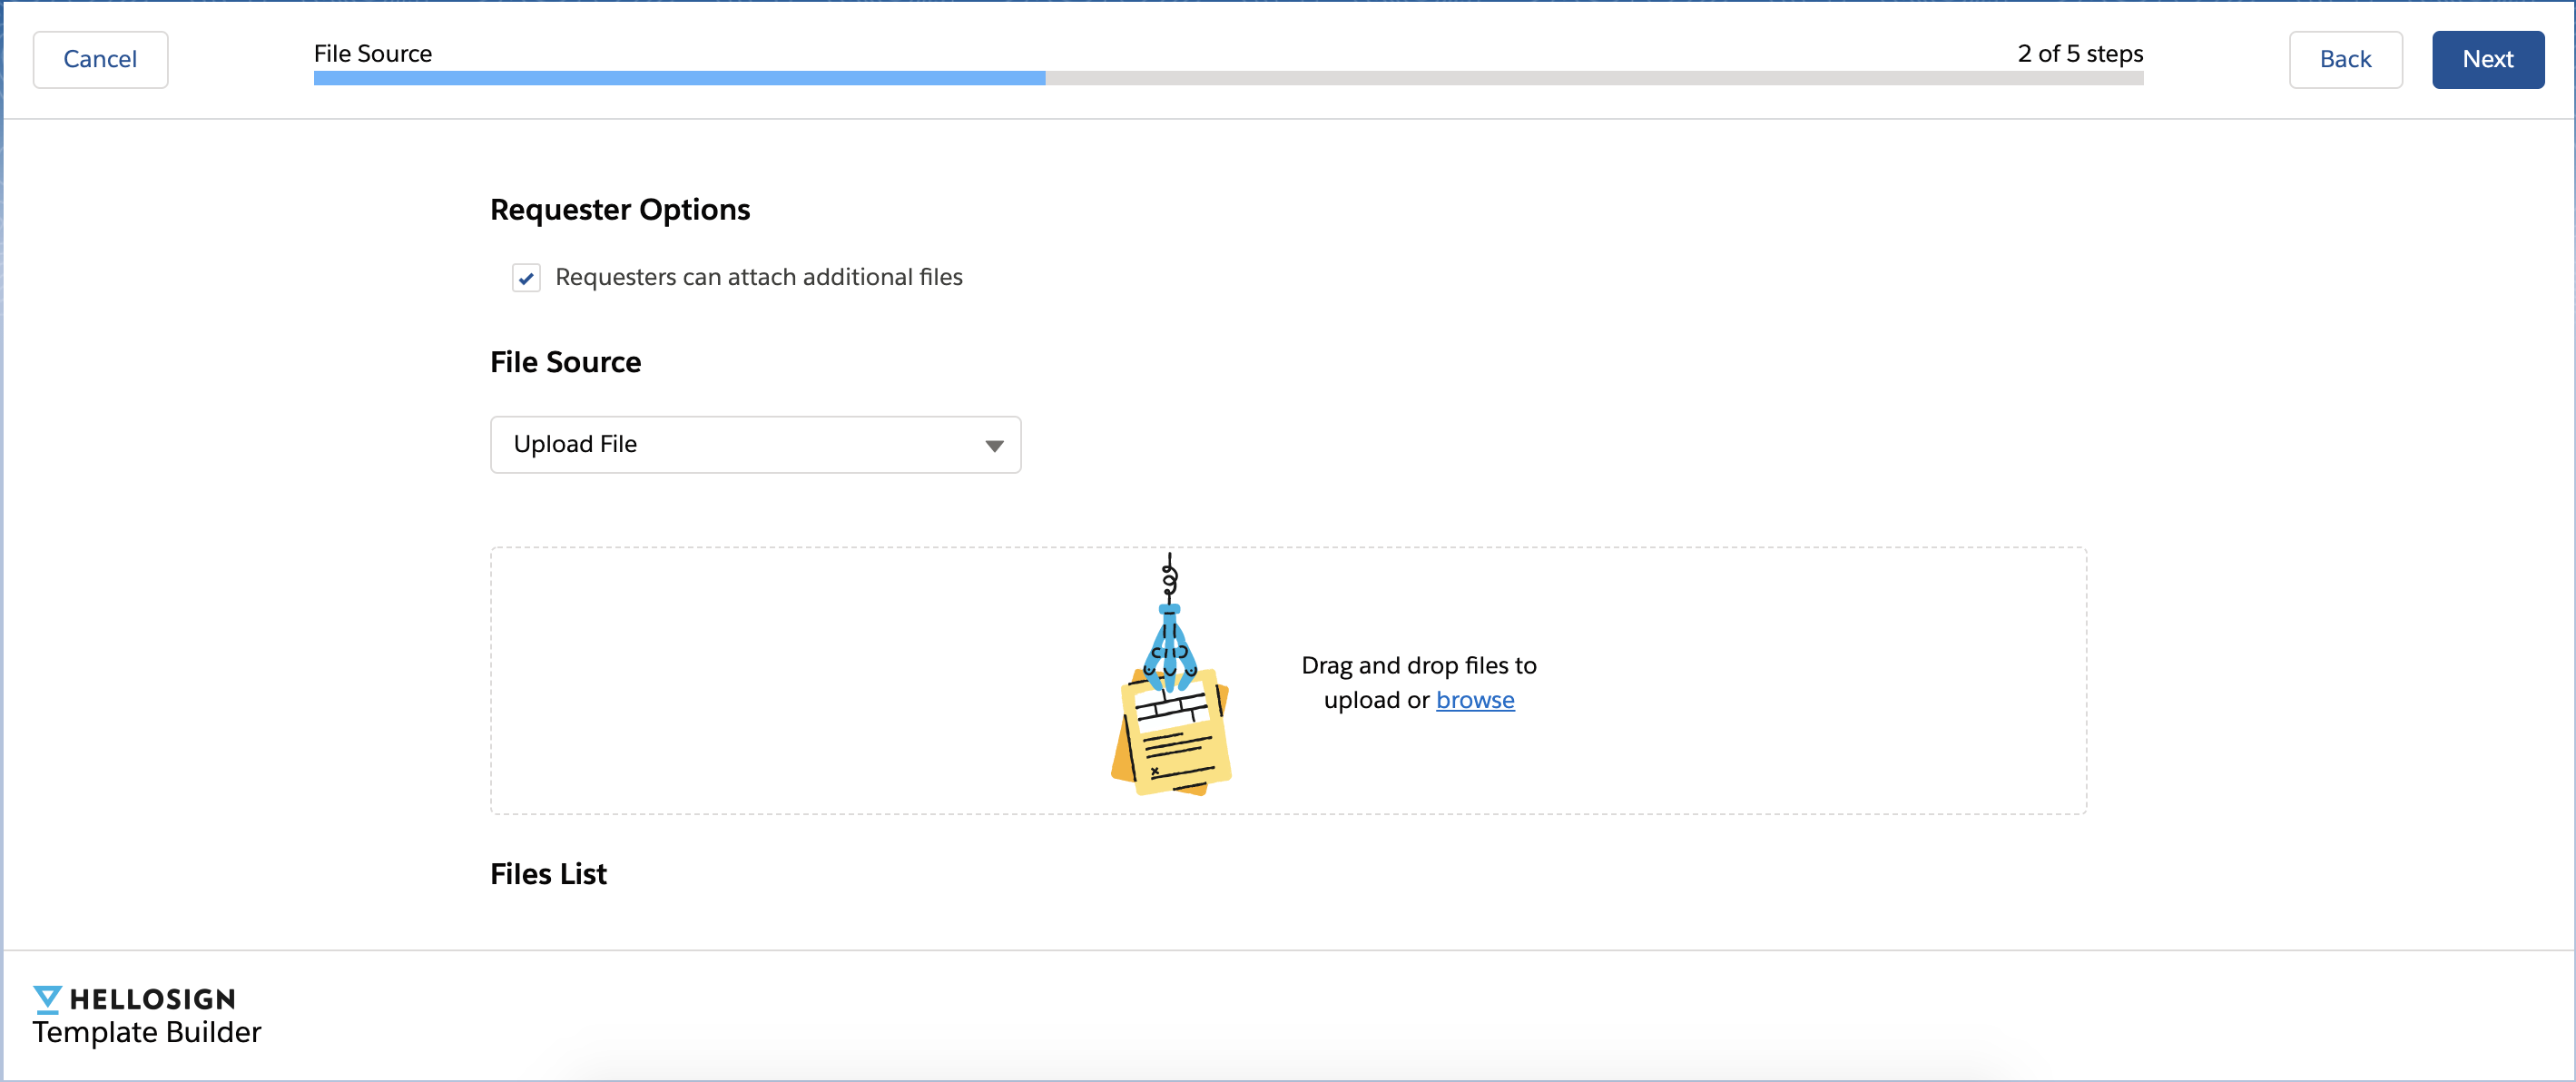This screenshot has width=2576, height=1082.
Task: Click the File Source progress step label
Action: pos(372,53)
